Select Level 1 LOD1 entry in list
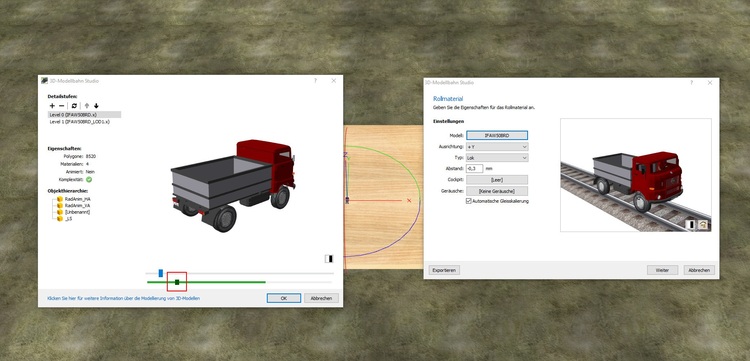 79,122
